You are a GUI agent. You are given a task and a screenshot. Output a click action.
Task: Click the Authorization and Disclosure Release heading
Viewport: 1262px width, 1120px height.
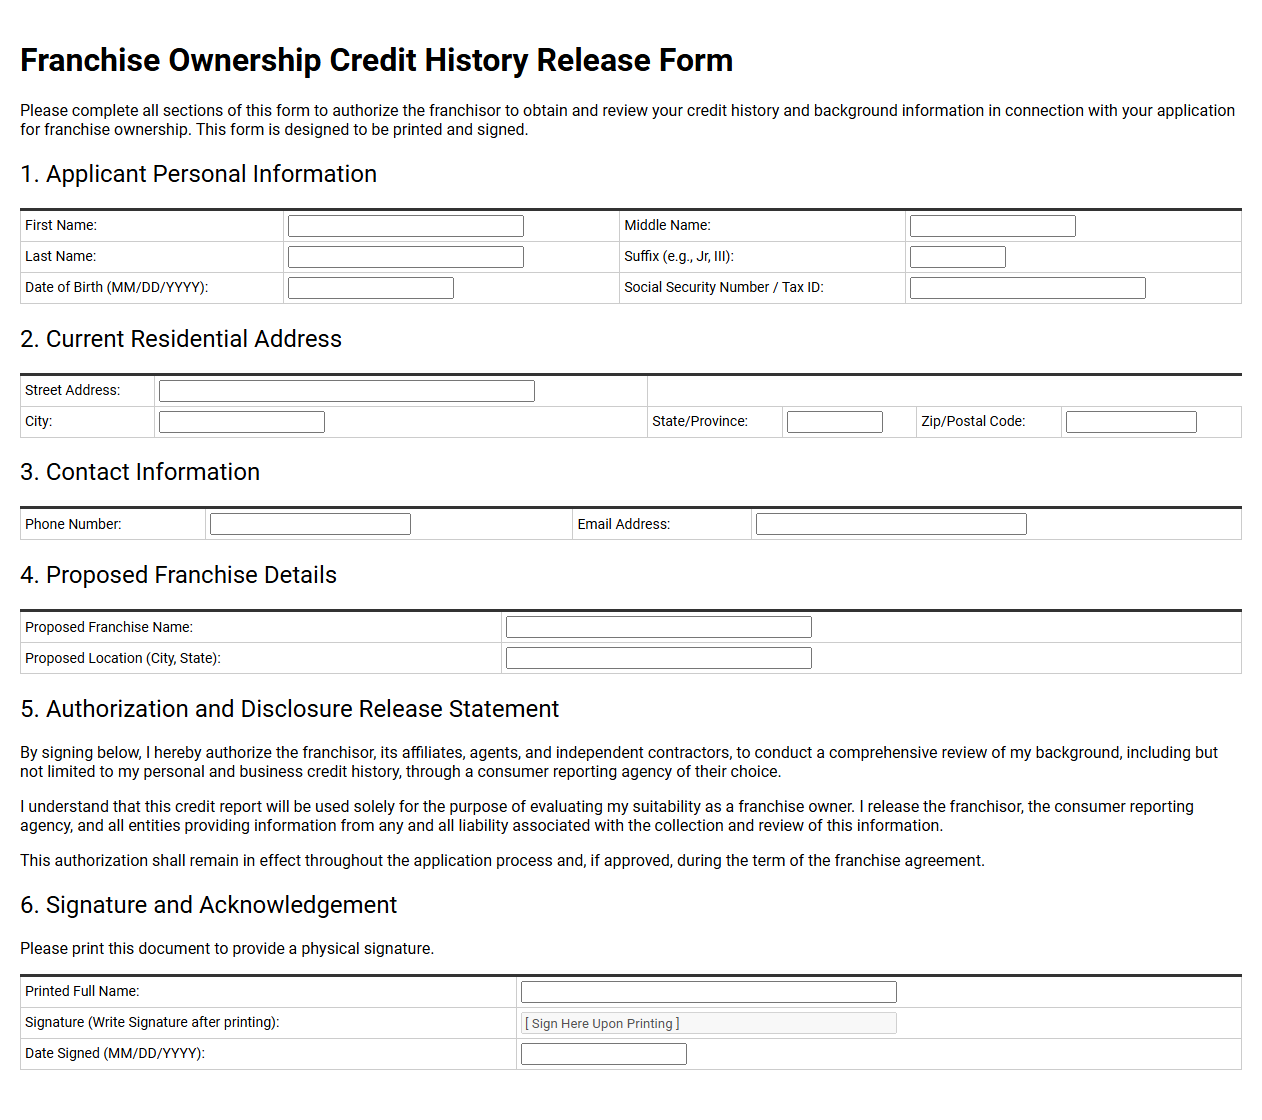[290, 709]
